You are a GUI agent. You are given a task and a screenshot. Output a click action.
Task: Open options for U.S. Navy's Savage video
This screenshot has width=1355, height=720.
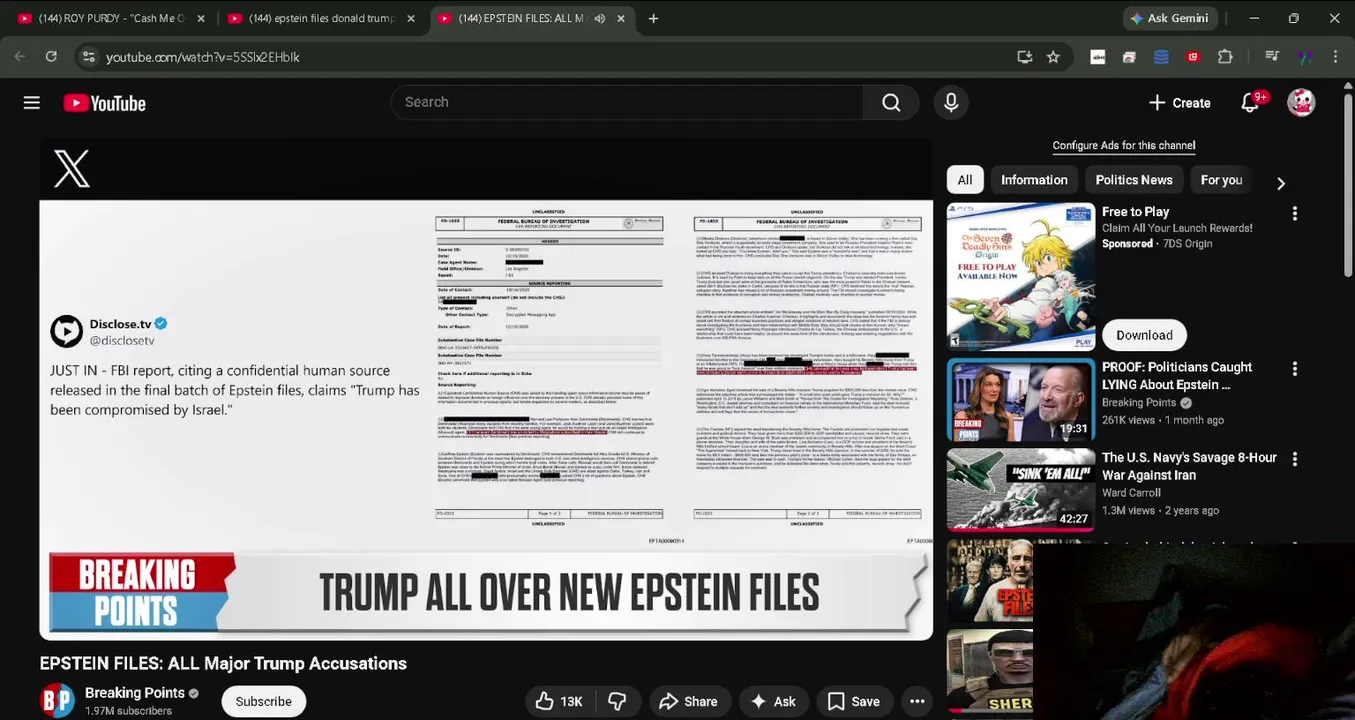pyautogui.click(x=1295, y=459)
